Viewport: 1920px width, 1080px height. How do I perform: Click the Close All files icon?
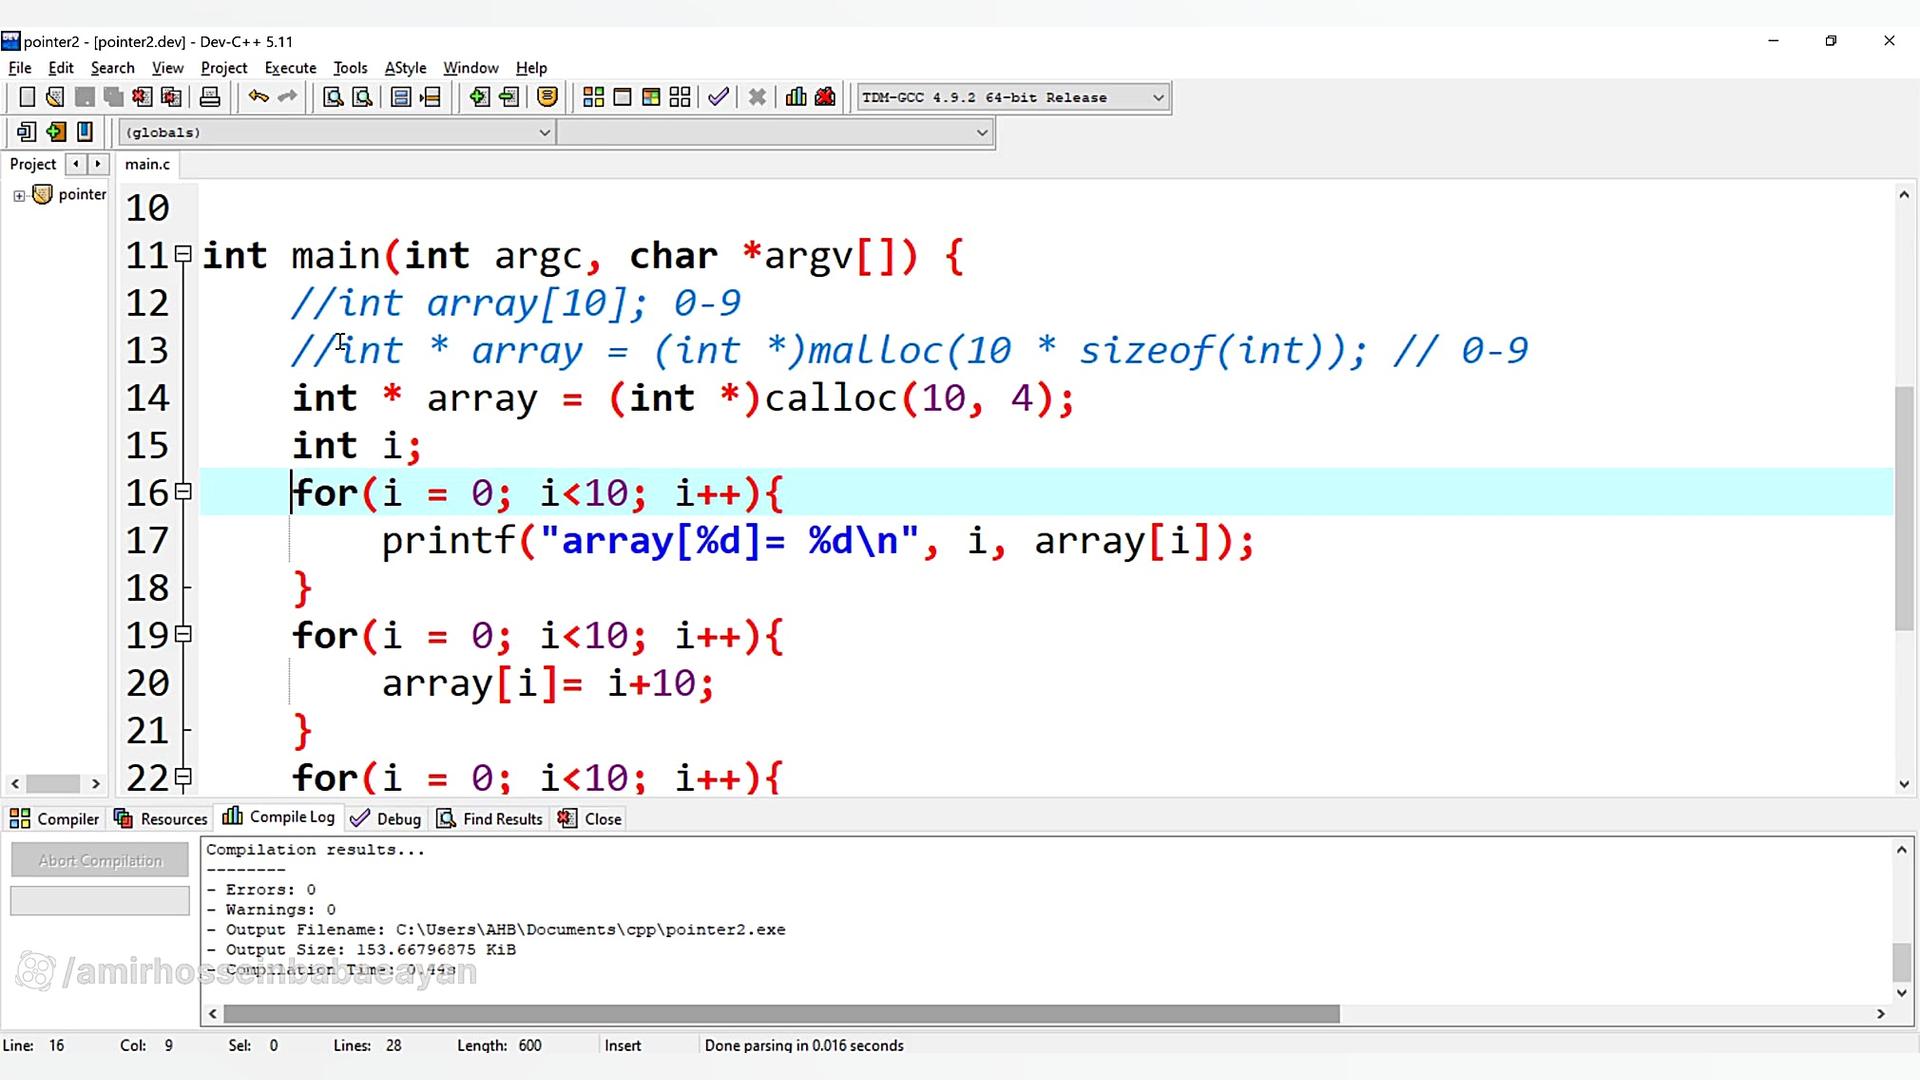click(x=171, y=97)
